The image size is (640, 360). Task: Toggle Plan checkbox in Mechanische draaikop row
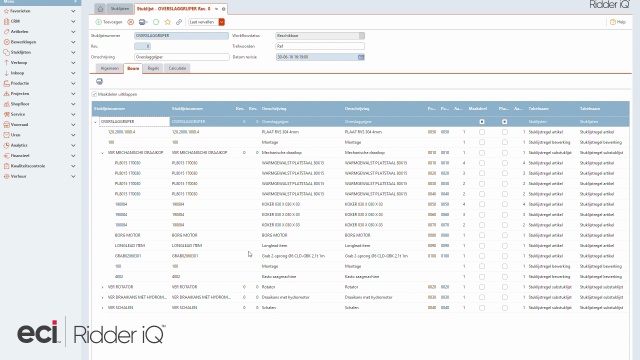(x=505, y=153)
